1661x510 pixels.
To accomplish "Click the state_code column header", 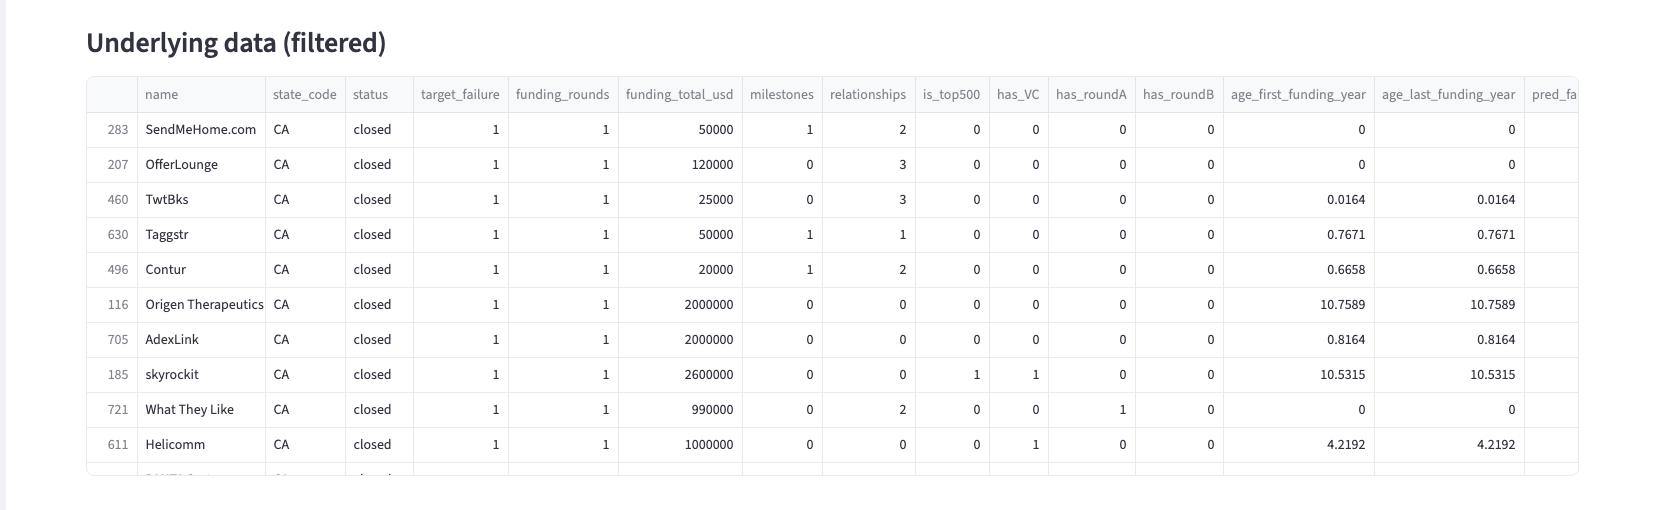I will tap(305, 95).
